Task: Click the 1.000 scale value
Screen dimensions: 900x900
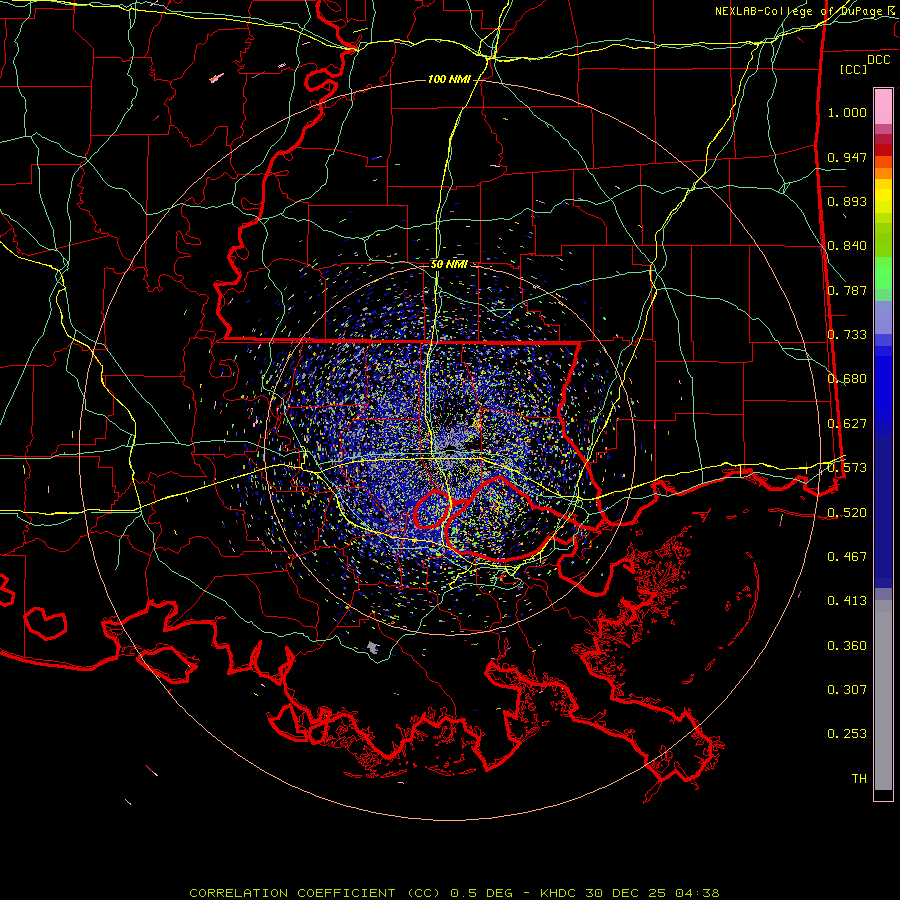Action: click(847, 112)
